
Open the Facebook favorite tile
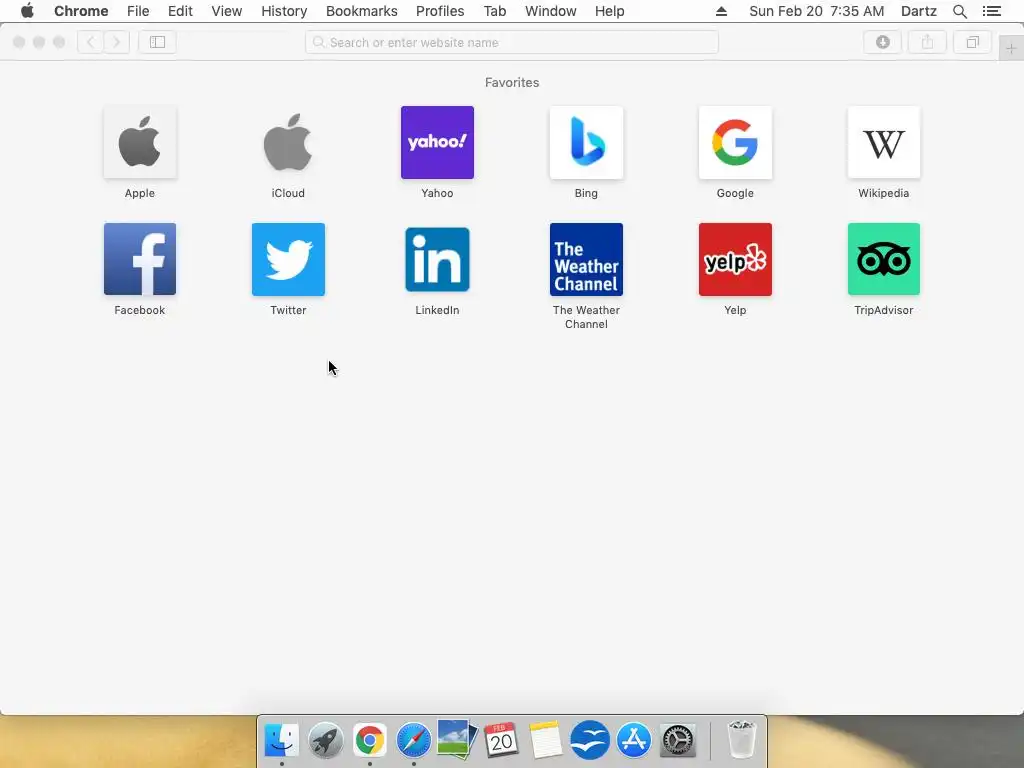coord(140,259)
